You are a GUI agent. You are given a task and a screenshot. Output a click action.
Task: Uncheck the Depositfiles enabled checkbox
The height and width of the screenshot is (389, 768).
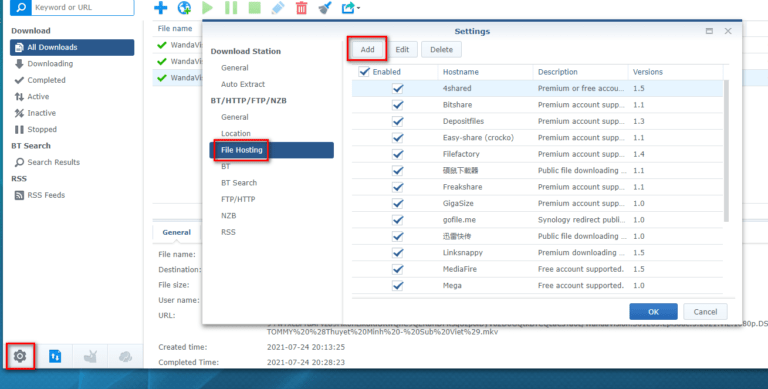pyautogui.click(x=398, y=121)
